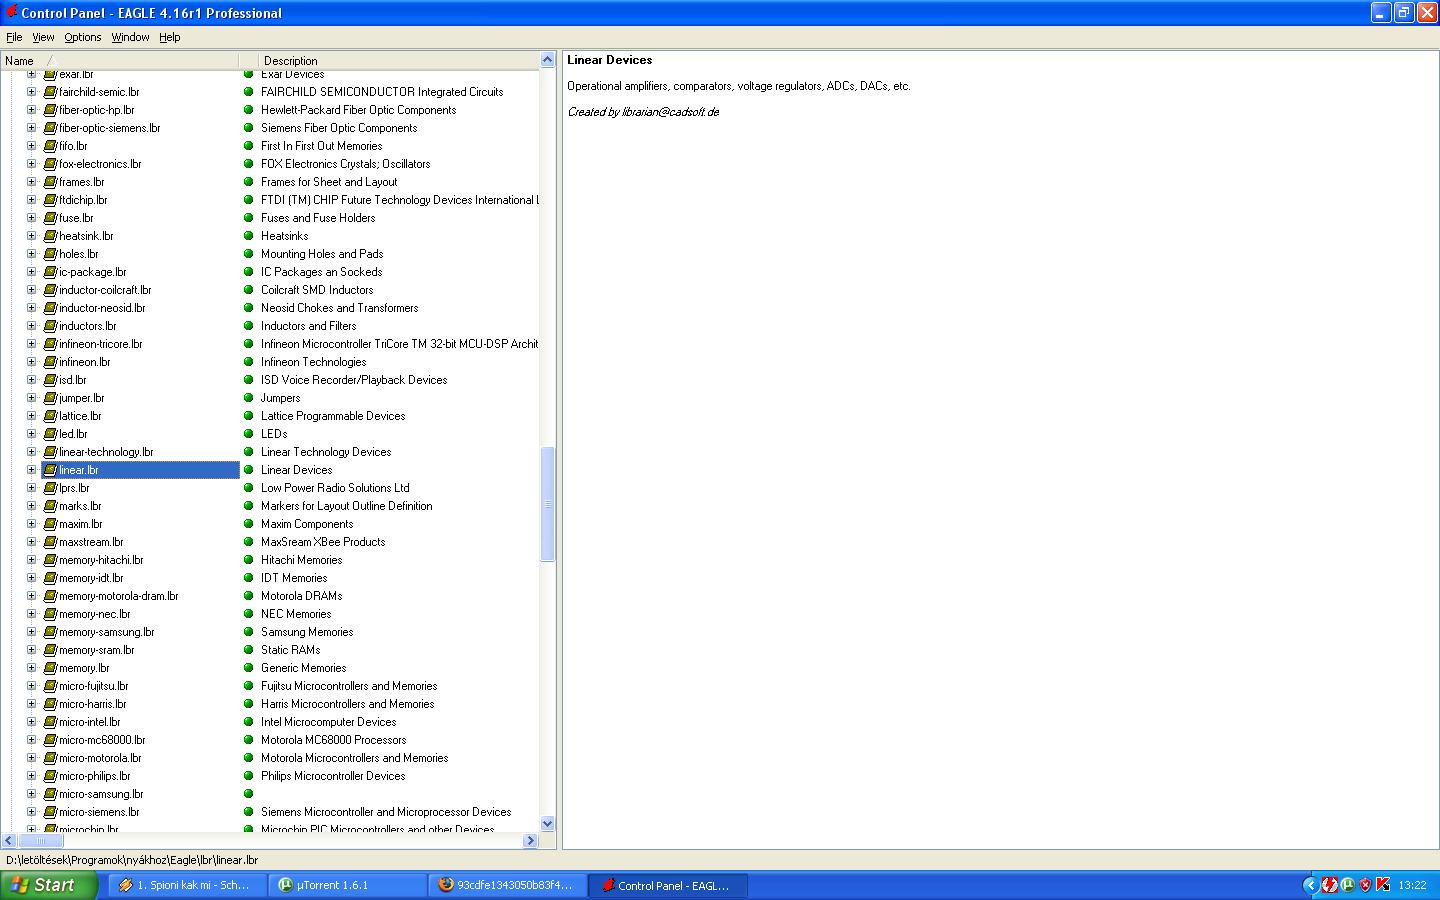Viewport: 1440px width, 900px height.
Task: Click the 13:22 system tray clock
Action: (x=1412, y=885)
